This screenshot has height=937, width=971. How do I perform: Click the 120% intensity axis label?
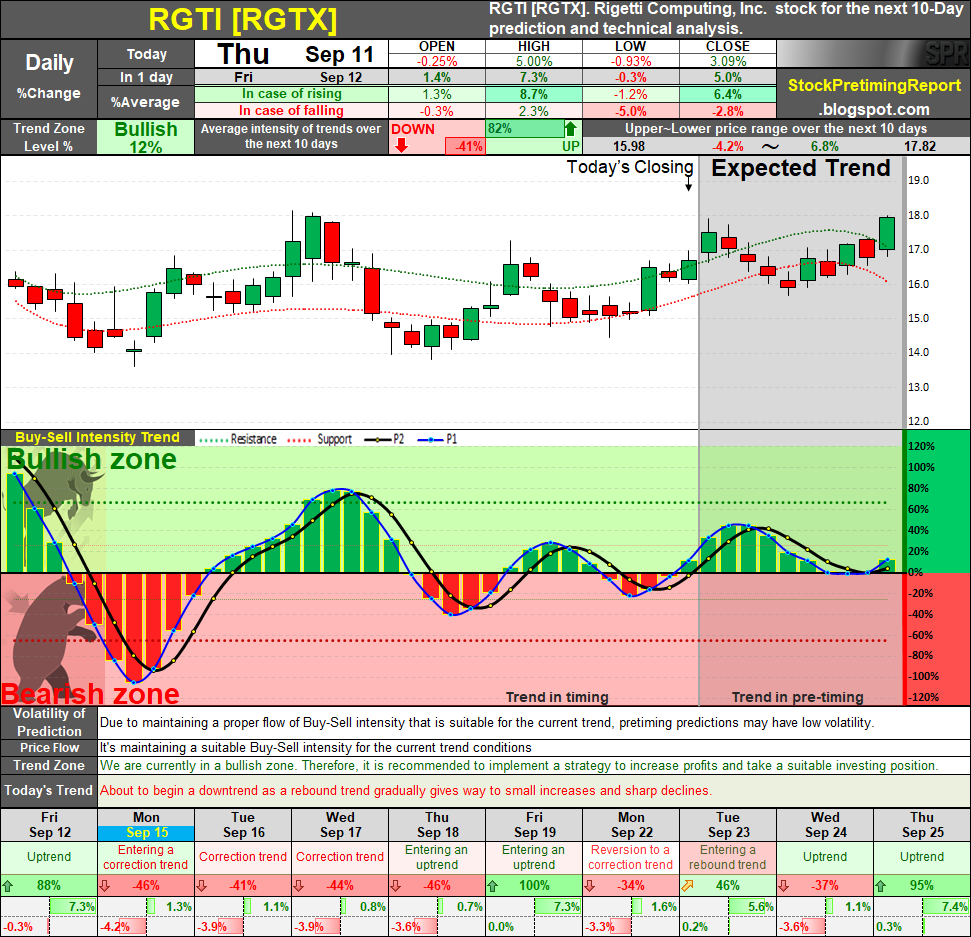pos(921,447)
